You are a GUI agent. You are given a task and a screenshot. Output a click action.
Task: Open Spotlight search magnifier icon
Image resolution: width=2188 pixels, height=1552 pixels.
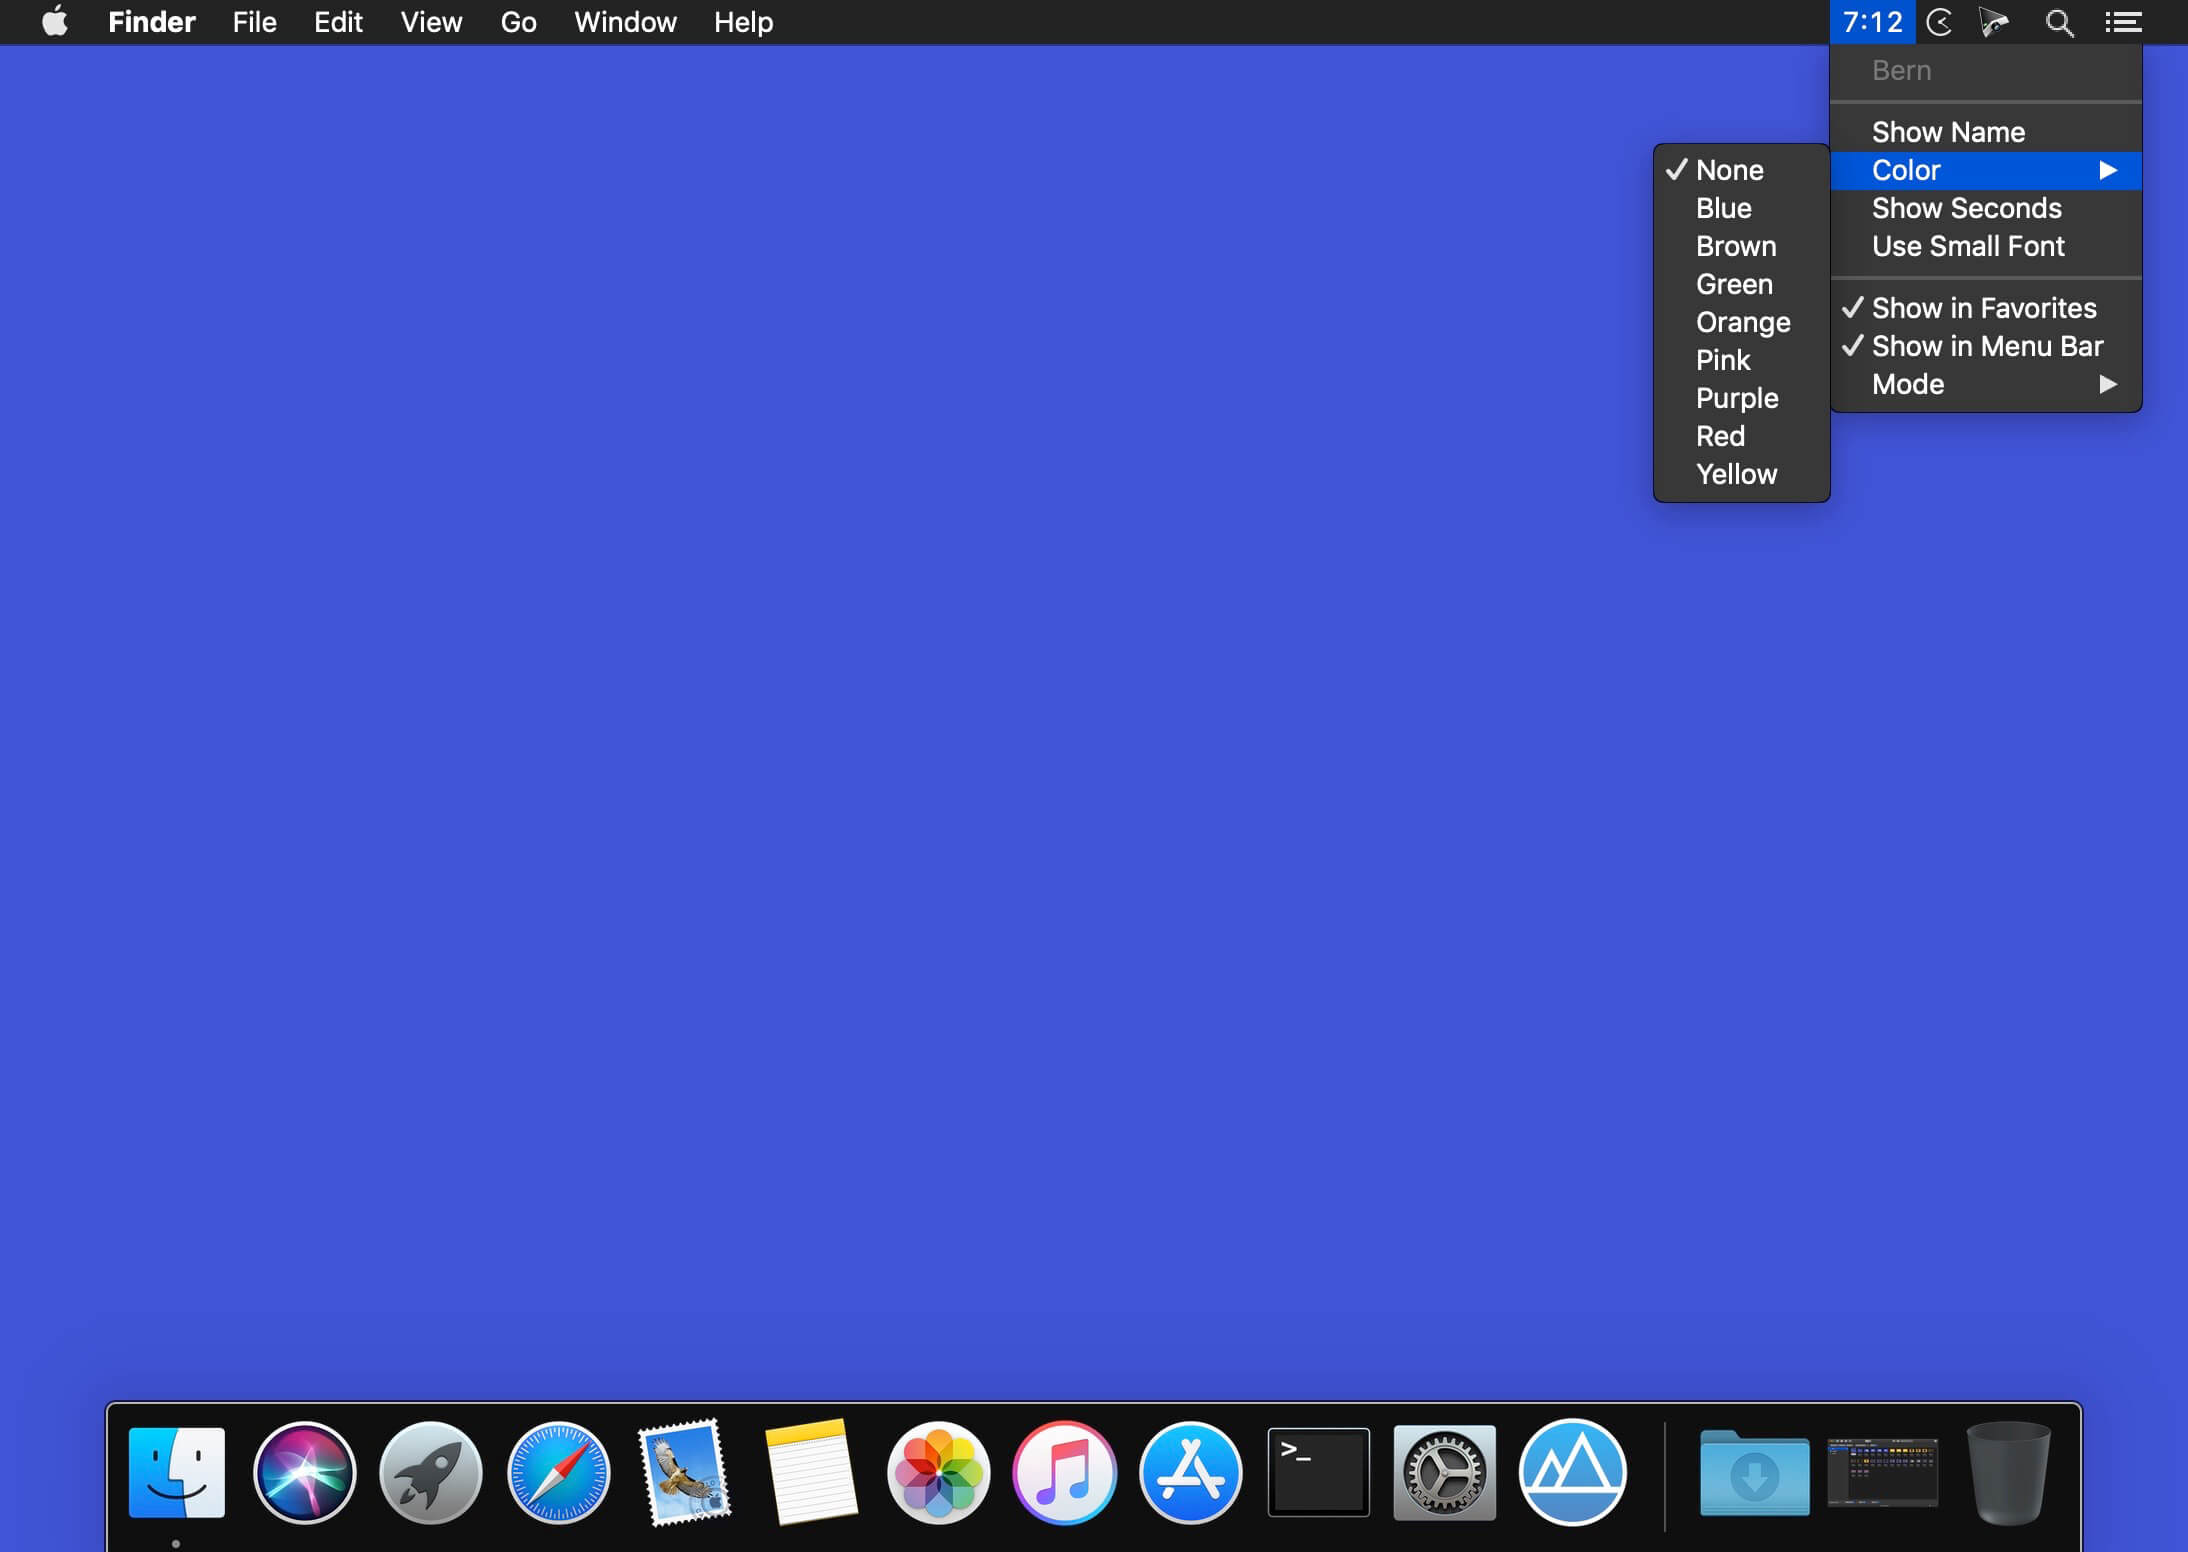pos(2059,22)
